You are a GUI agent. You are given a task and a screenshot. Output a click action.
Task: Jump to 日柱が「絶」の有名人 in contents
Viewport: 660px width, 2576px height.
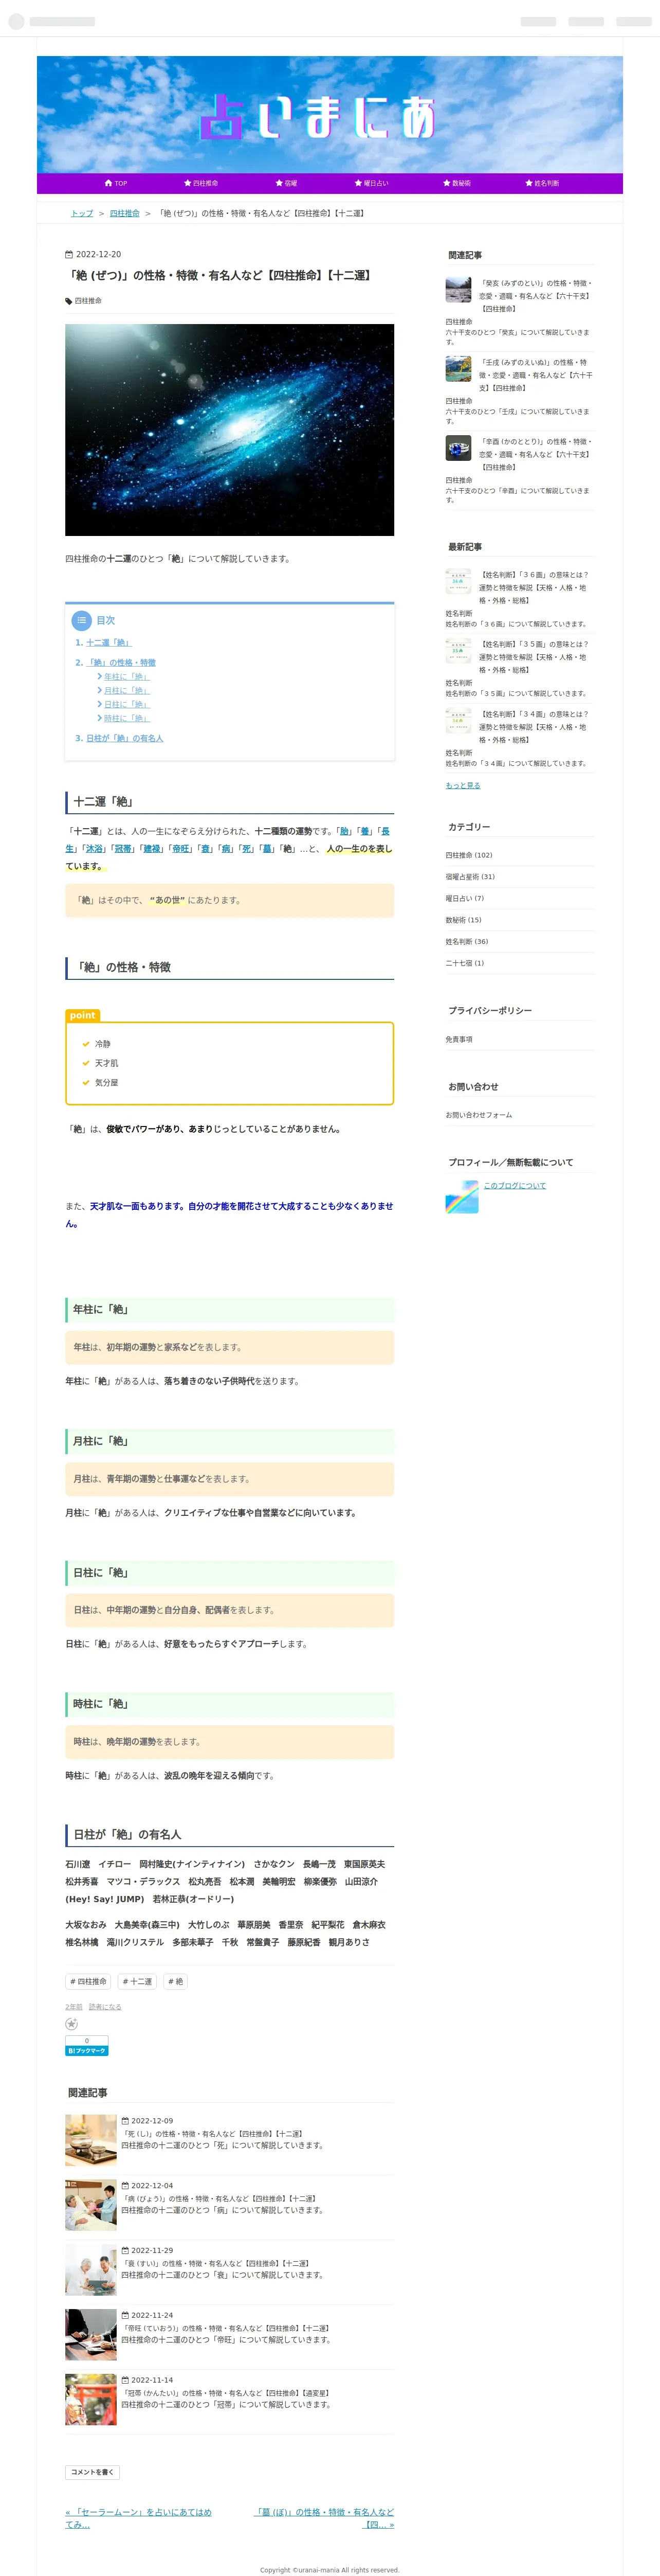pyautogui.click(x=125, y=738)
